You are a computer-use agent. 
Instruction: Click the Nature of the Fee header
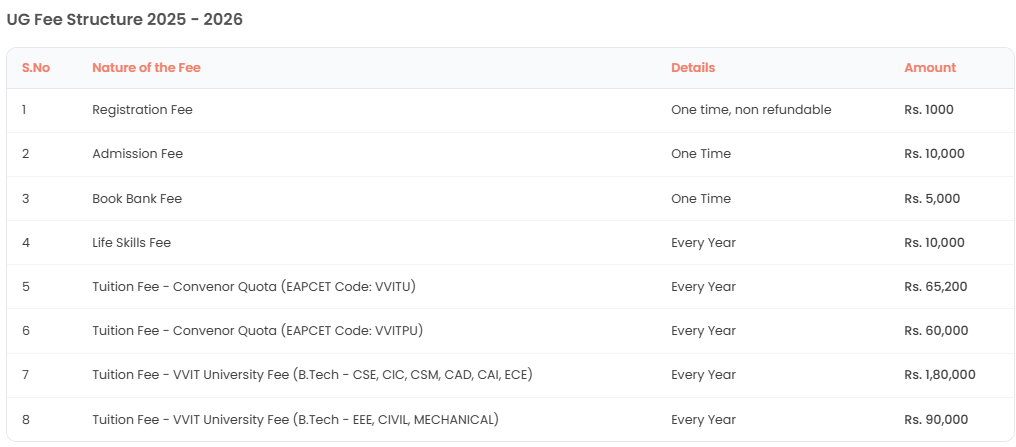point(146,68)
